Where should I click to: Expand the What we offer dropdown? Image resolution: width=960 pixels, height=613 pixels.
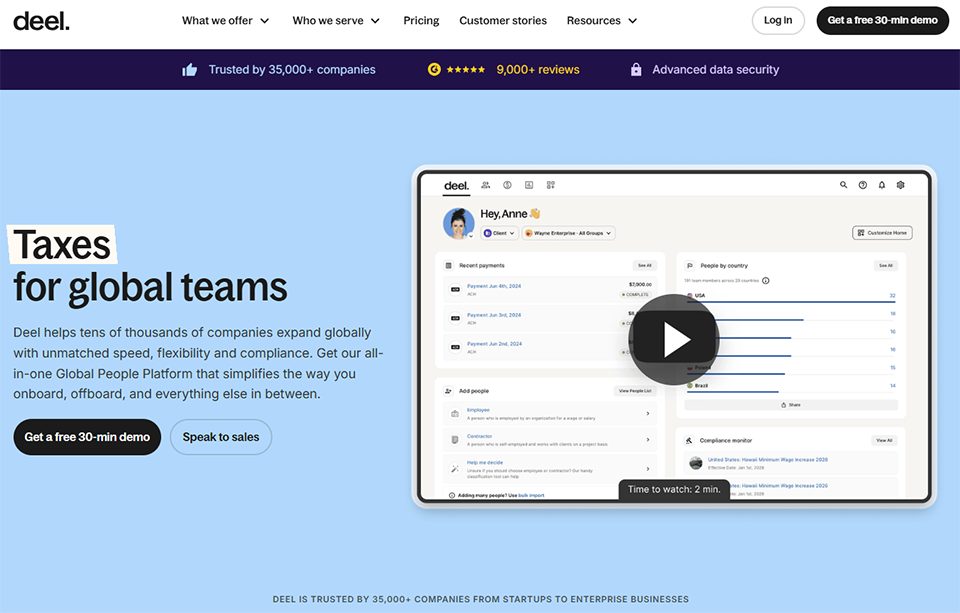[x=225, y=20]
